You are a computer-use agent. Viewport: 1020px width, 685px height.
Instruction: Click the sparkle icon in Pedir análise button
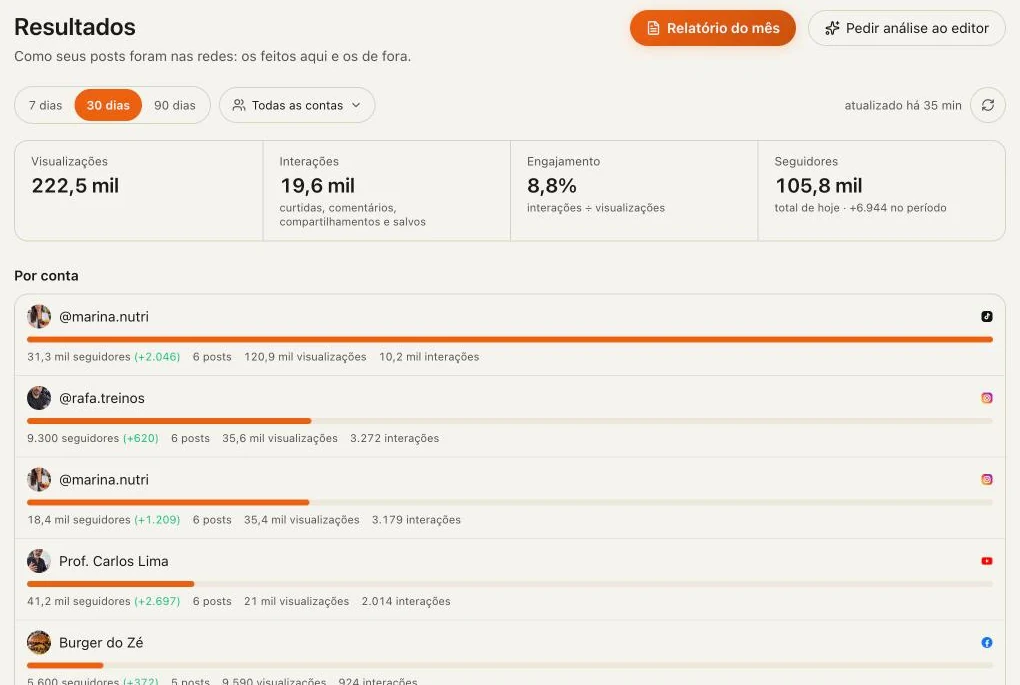832,28
